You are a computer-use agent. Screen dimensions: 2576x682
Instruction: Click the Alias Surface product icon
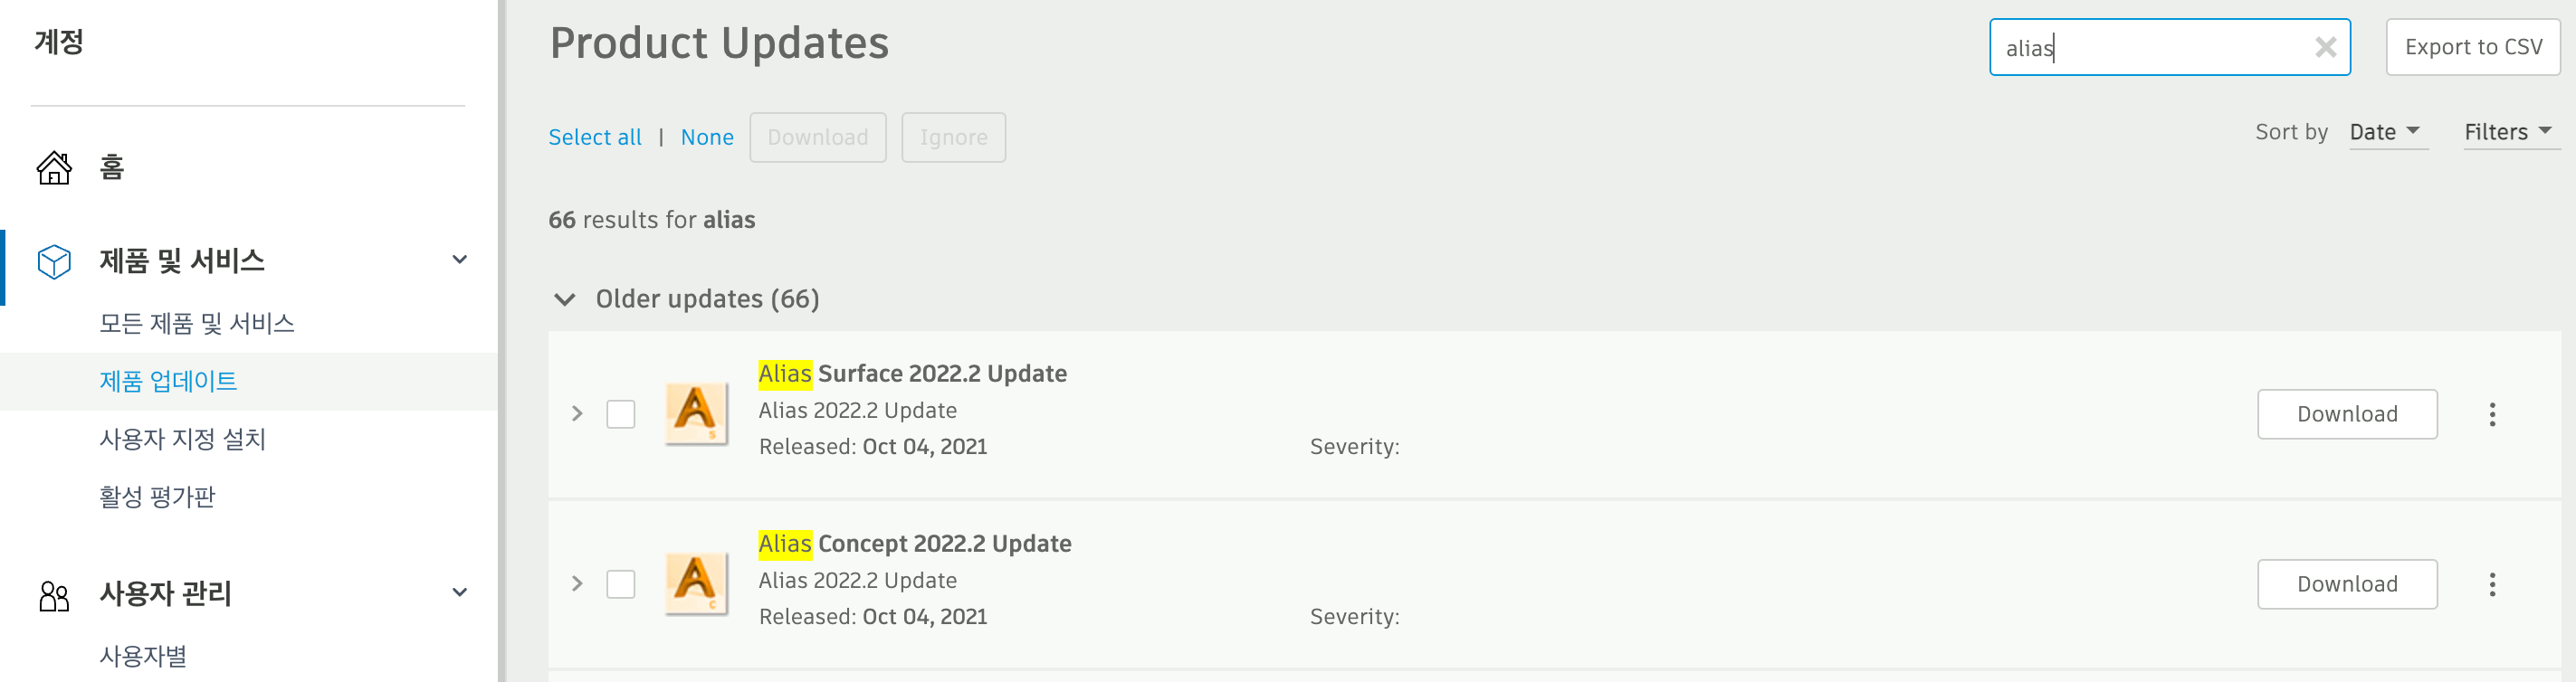[x=696, y=413]
